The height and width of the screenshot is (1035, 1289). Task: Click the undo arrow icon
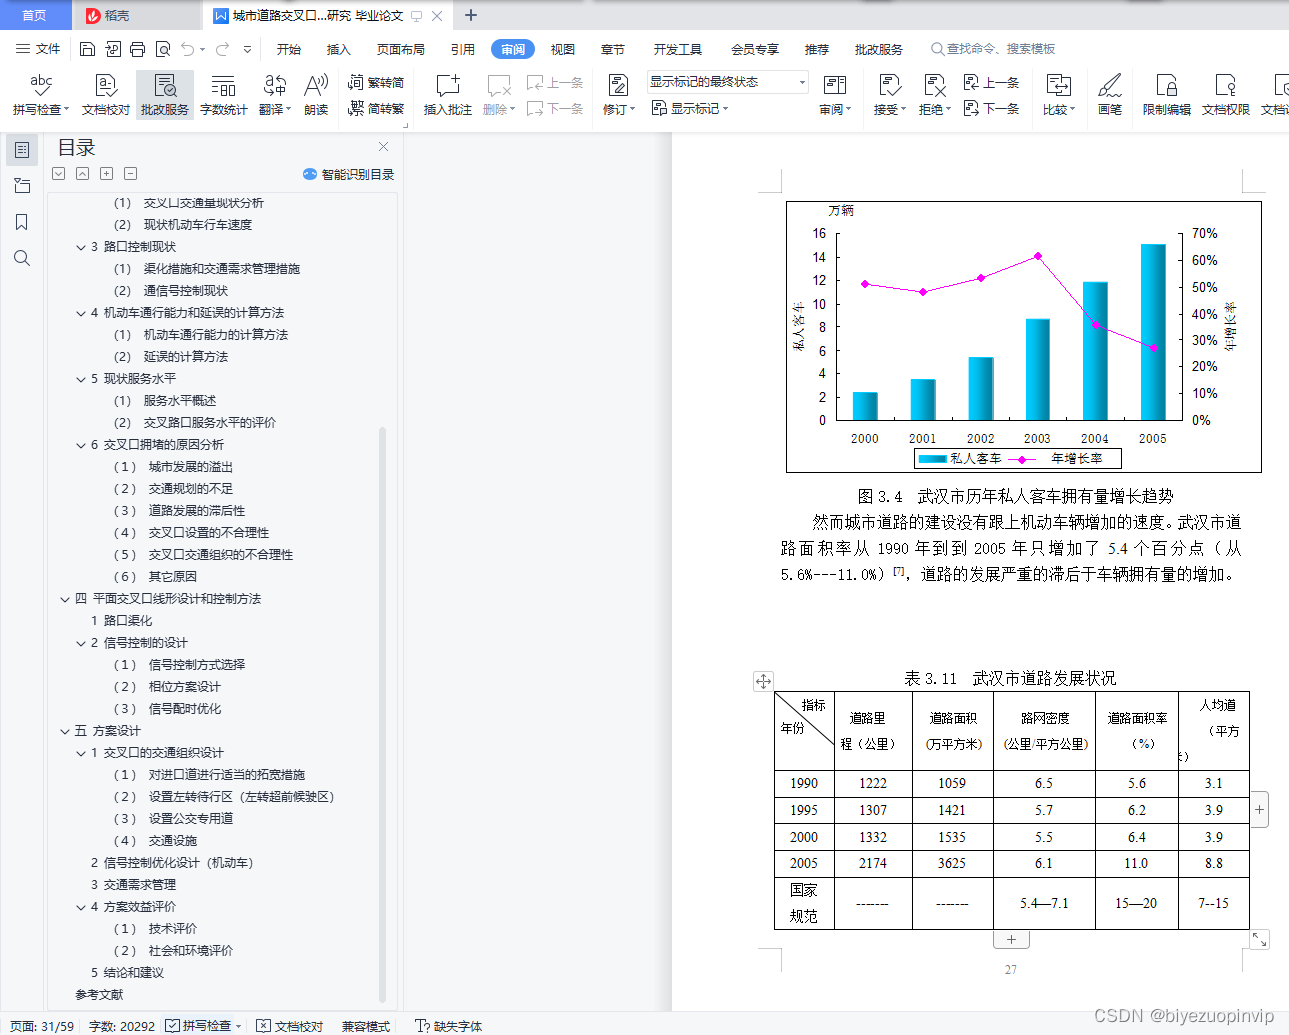188,49
